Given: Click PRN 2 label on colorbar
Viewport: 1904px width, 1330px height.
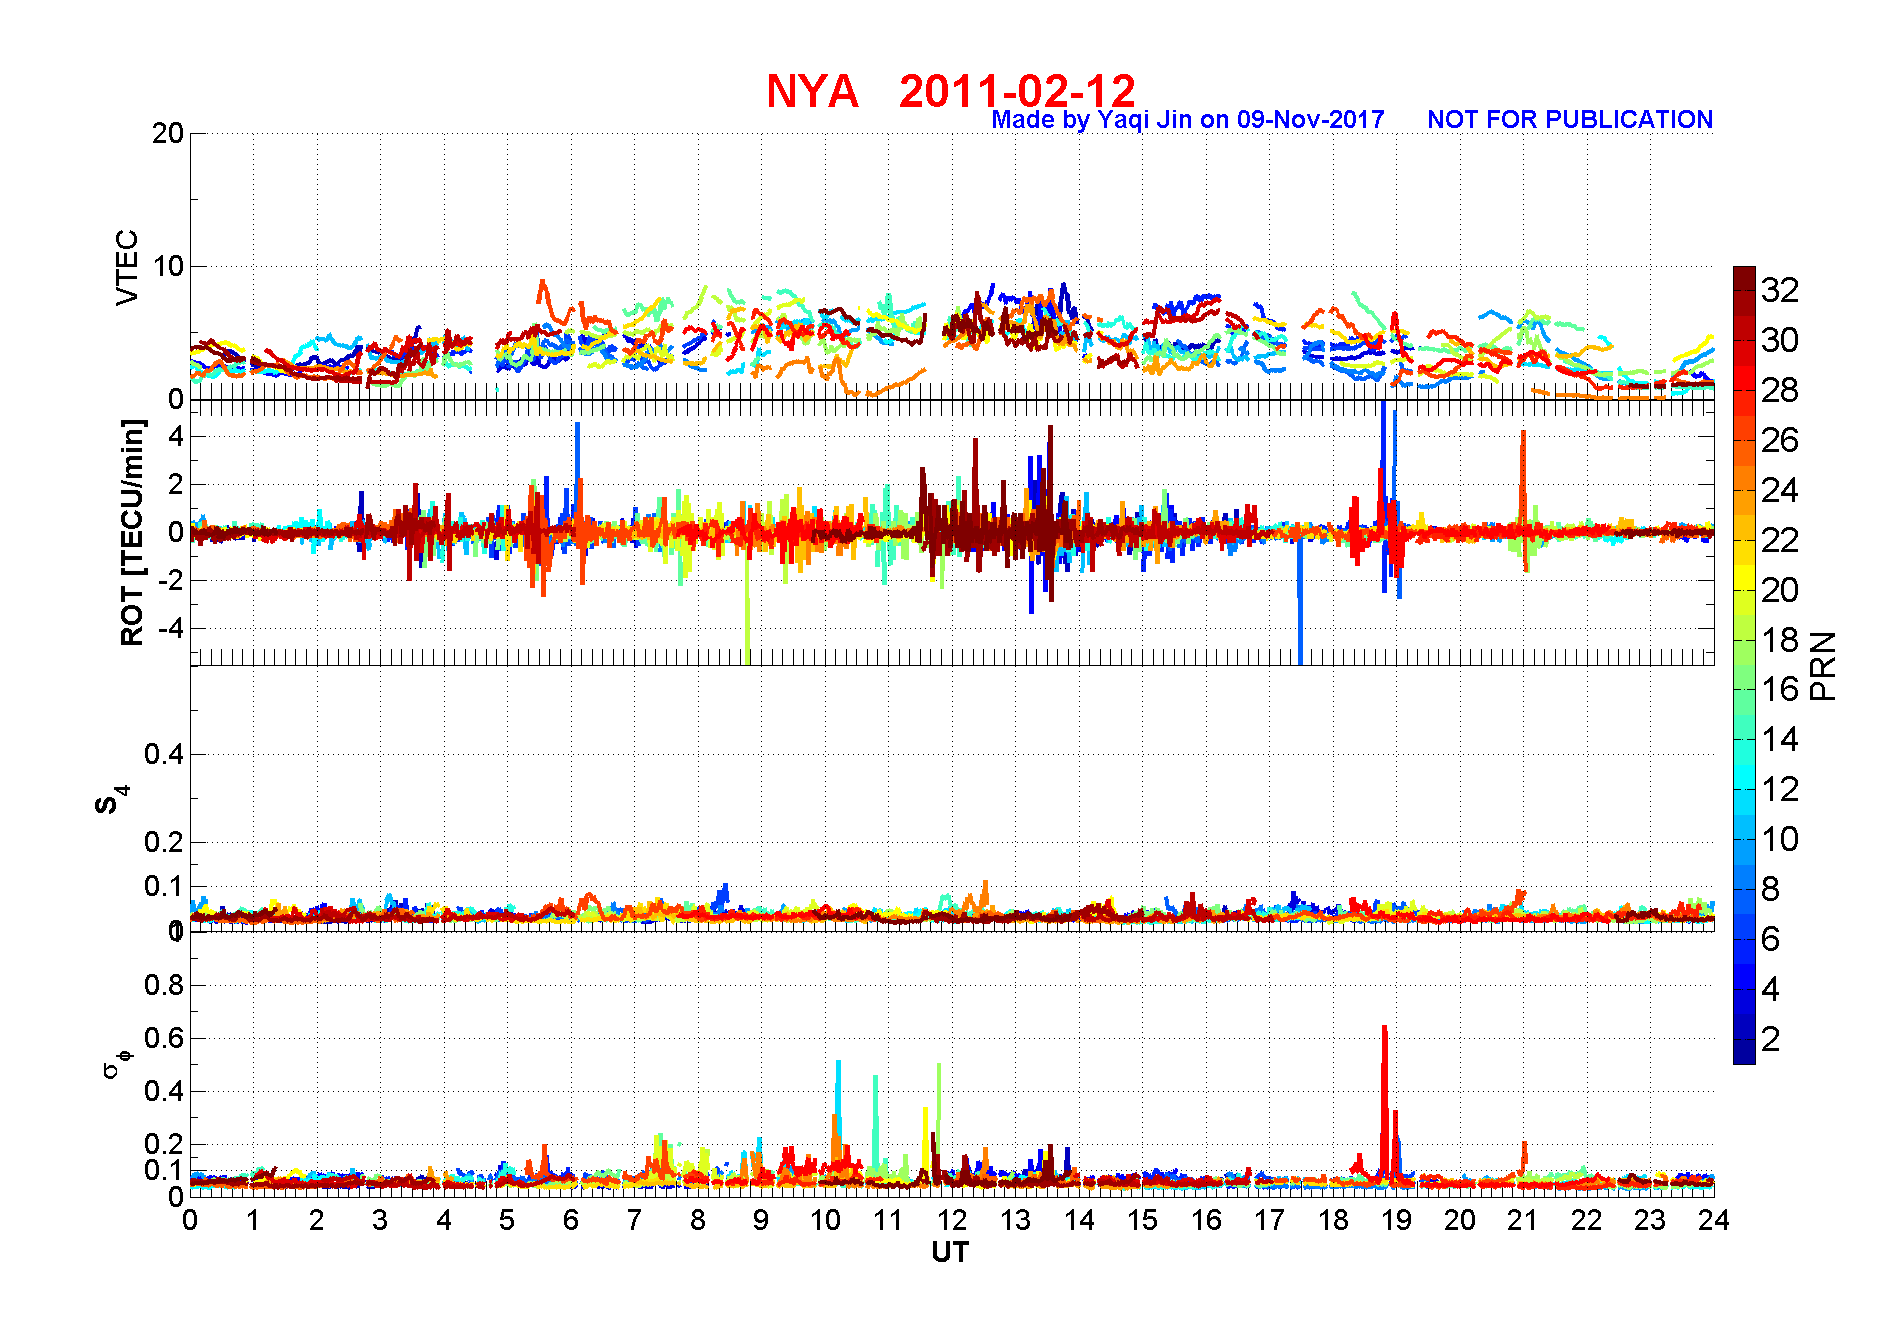Looking at the screenshot, I should tap(1770, 1039).
